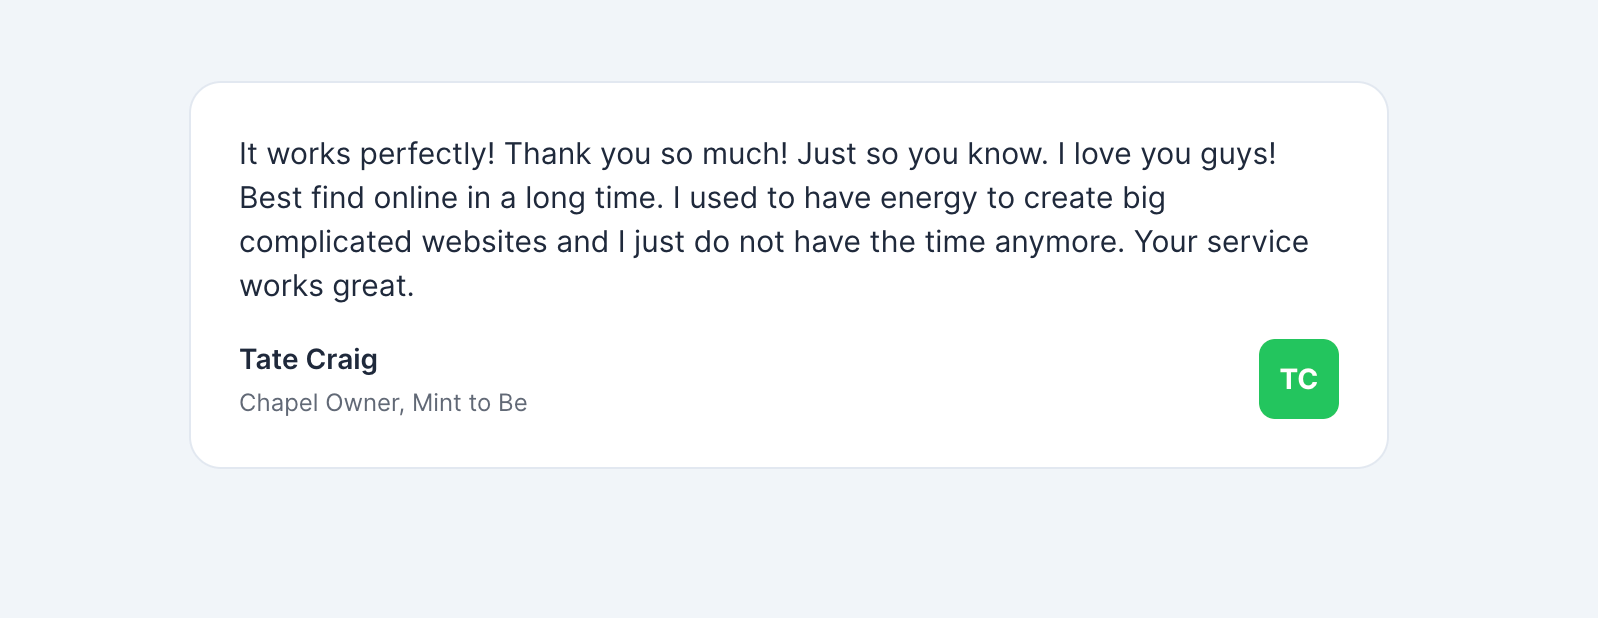1598x618 pixels.
Task: Click "Mint to Be" company name
Action: tap(469, 403)
